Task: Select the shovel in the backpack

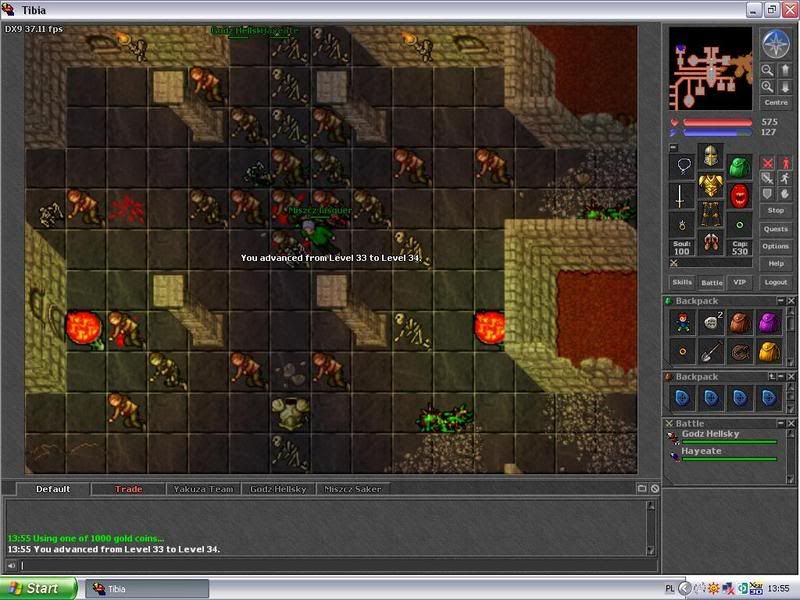Action: pyautogui.click(x=711, y=352)
